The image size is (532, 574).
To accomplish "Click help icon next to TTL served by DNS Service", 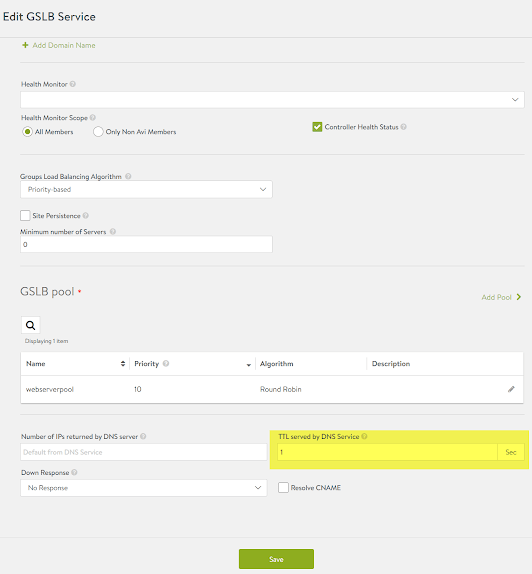I will click(x=364, y=436).
